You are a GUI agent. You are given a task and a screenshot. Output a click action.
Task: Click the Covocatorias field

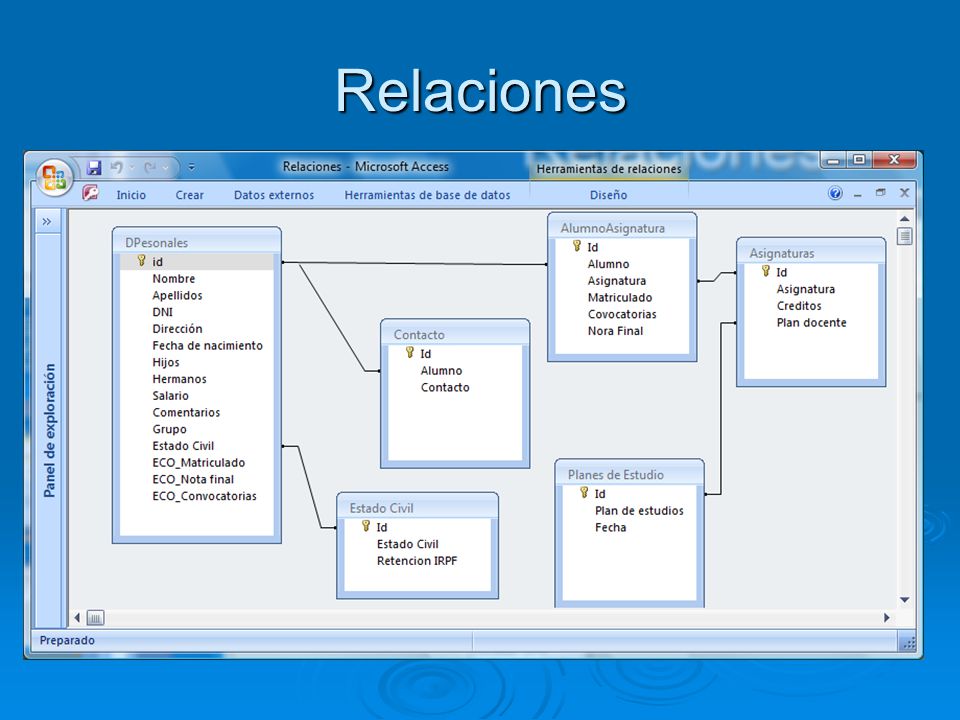tap(622, 314)
